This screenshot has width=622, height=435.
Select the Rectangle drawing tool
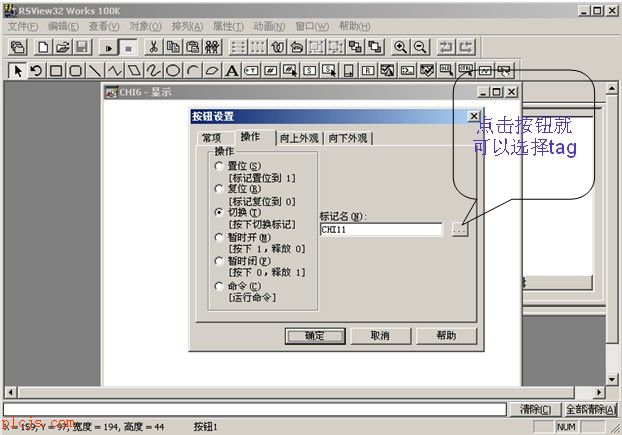[56, 71]
